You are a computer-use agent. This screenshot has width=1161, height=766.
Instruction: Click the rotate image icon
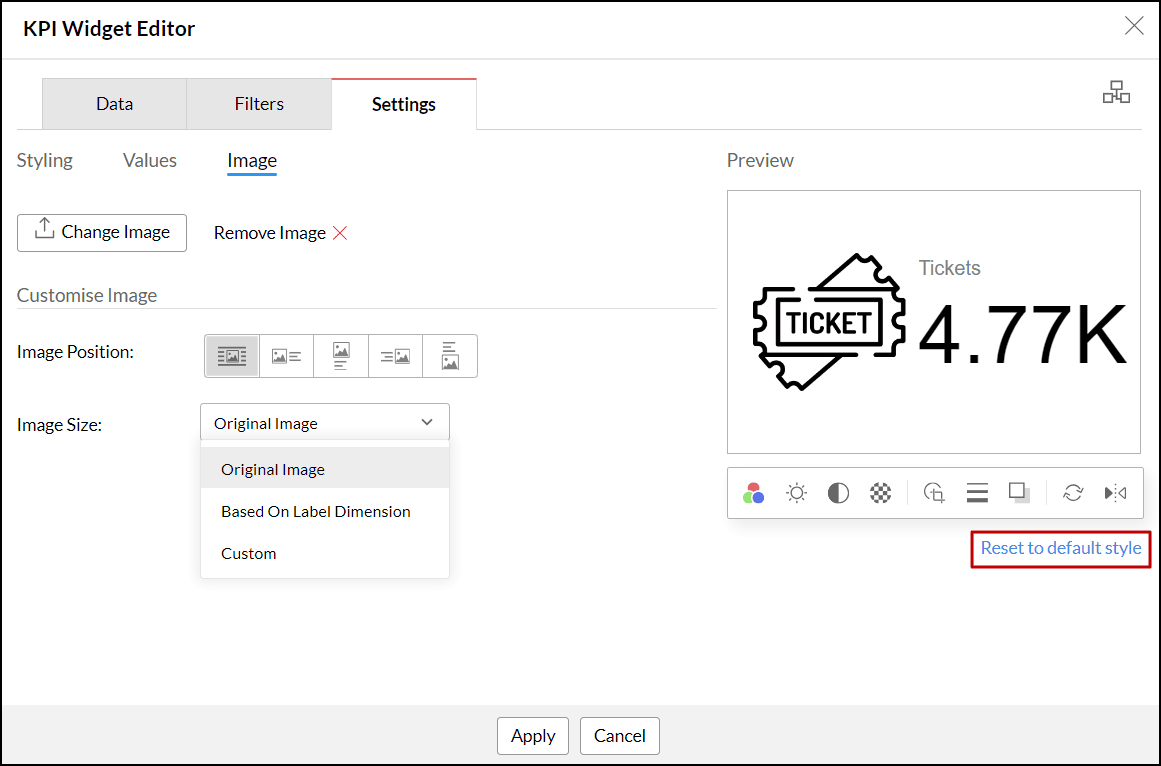click(x=1073, y=493)
